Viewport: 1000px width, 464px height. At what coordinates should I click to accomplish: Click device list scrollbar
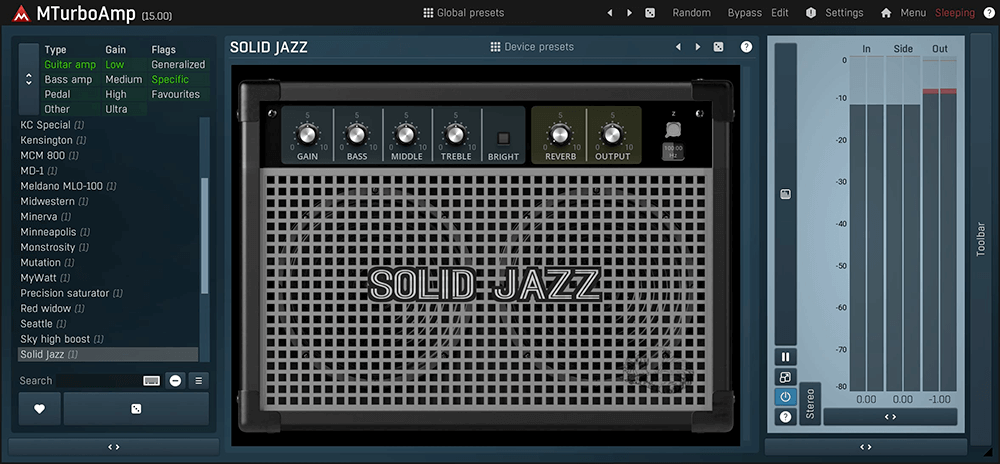point(205,236)
